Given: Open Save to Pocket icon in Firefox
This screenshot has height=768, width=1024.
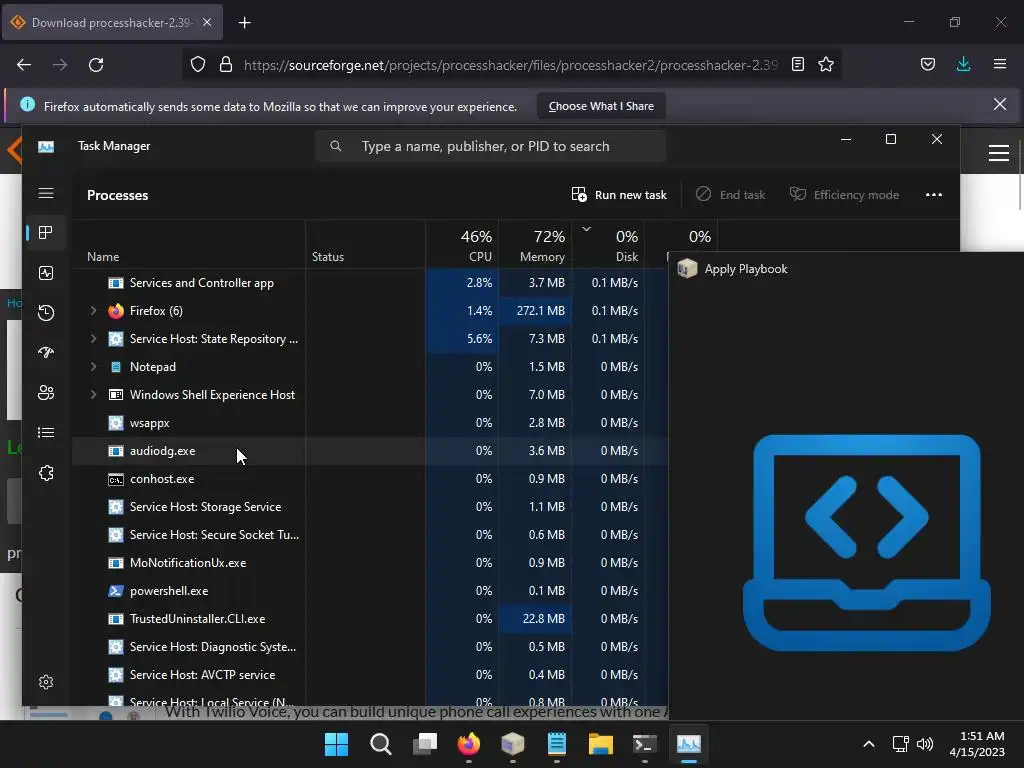Looking at the screenshot, I should (927, 65).
